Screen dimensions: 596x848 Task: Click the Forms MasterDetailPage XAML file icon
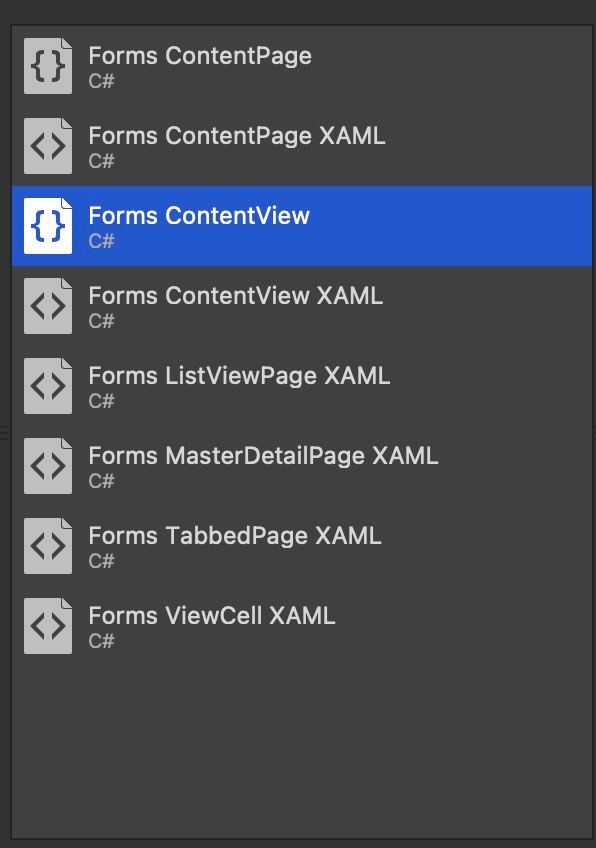48,466
